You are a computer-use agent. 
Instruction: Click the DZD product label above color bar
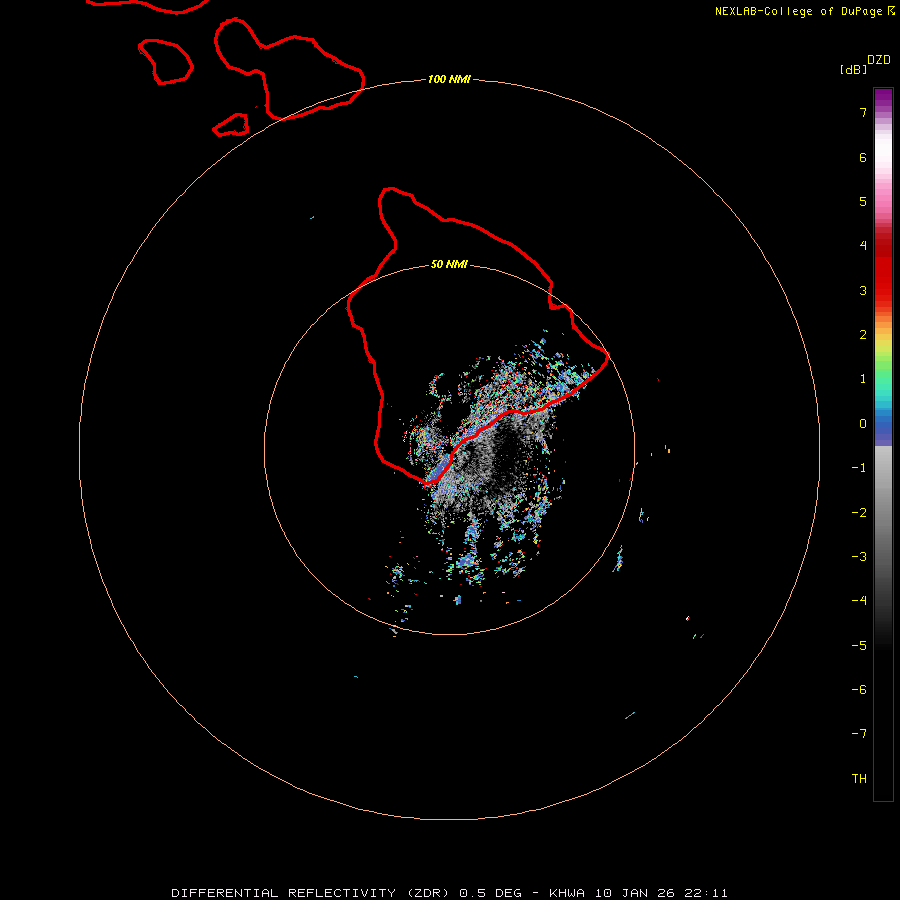pos(879,60)
